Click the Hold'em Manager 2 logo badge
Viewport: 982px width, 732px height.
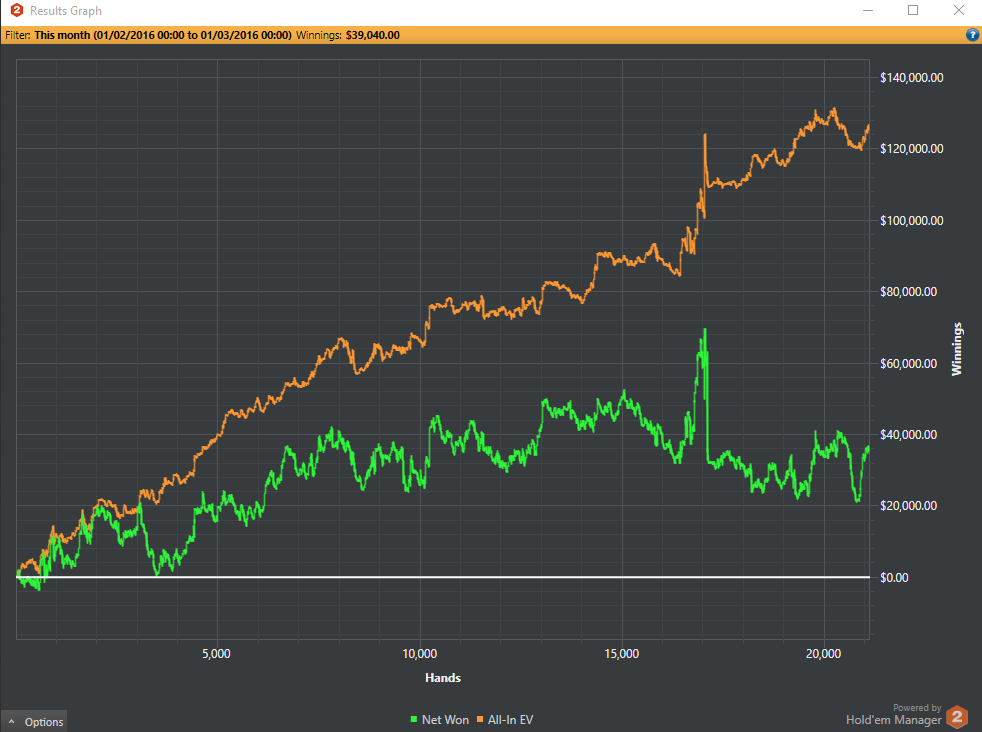coord(958,716)
